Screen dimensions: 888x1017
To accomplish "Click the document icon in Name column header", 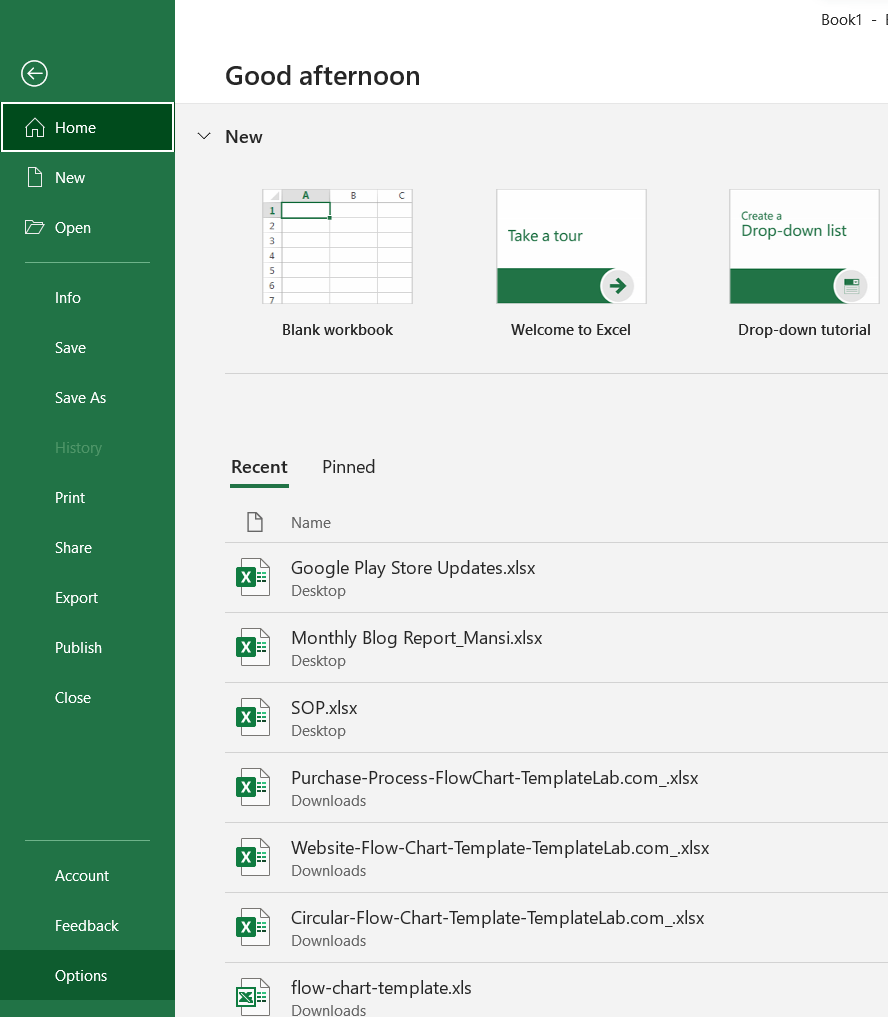I will [253, 521].
